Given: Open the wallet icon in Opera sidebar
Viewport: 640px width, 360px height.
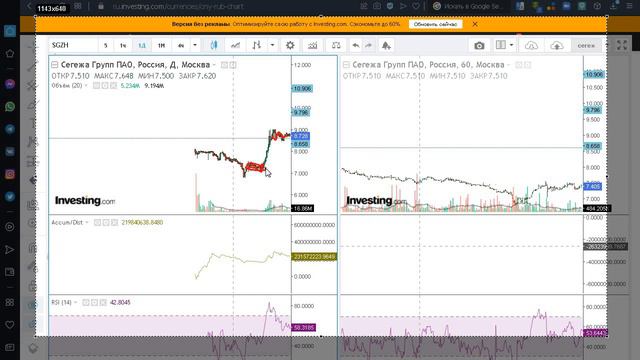Looking at the screenshot, I should pos(10,272).
